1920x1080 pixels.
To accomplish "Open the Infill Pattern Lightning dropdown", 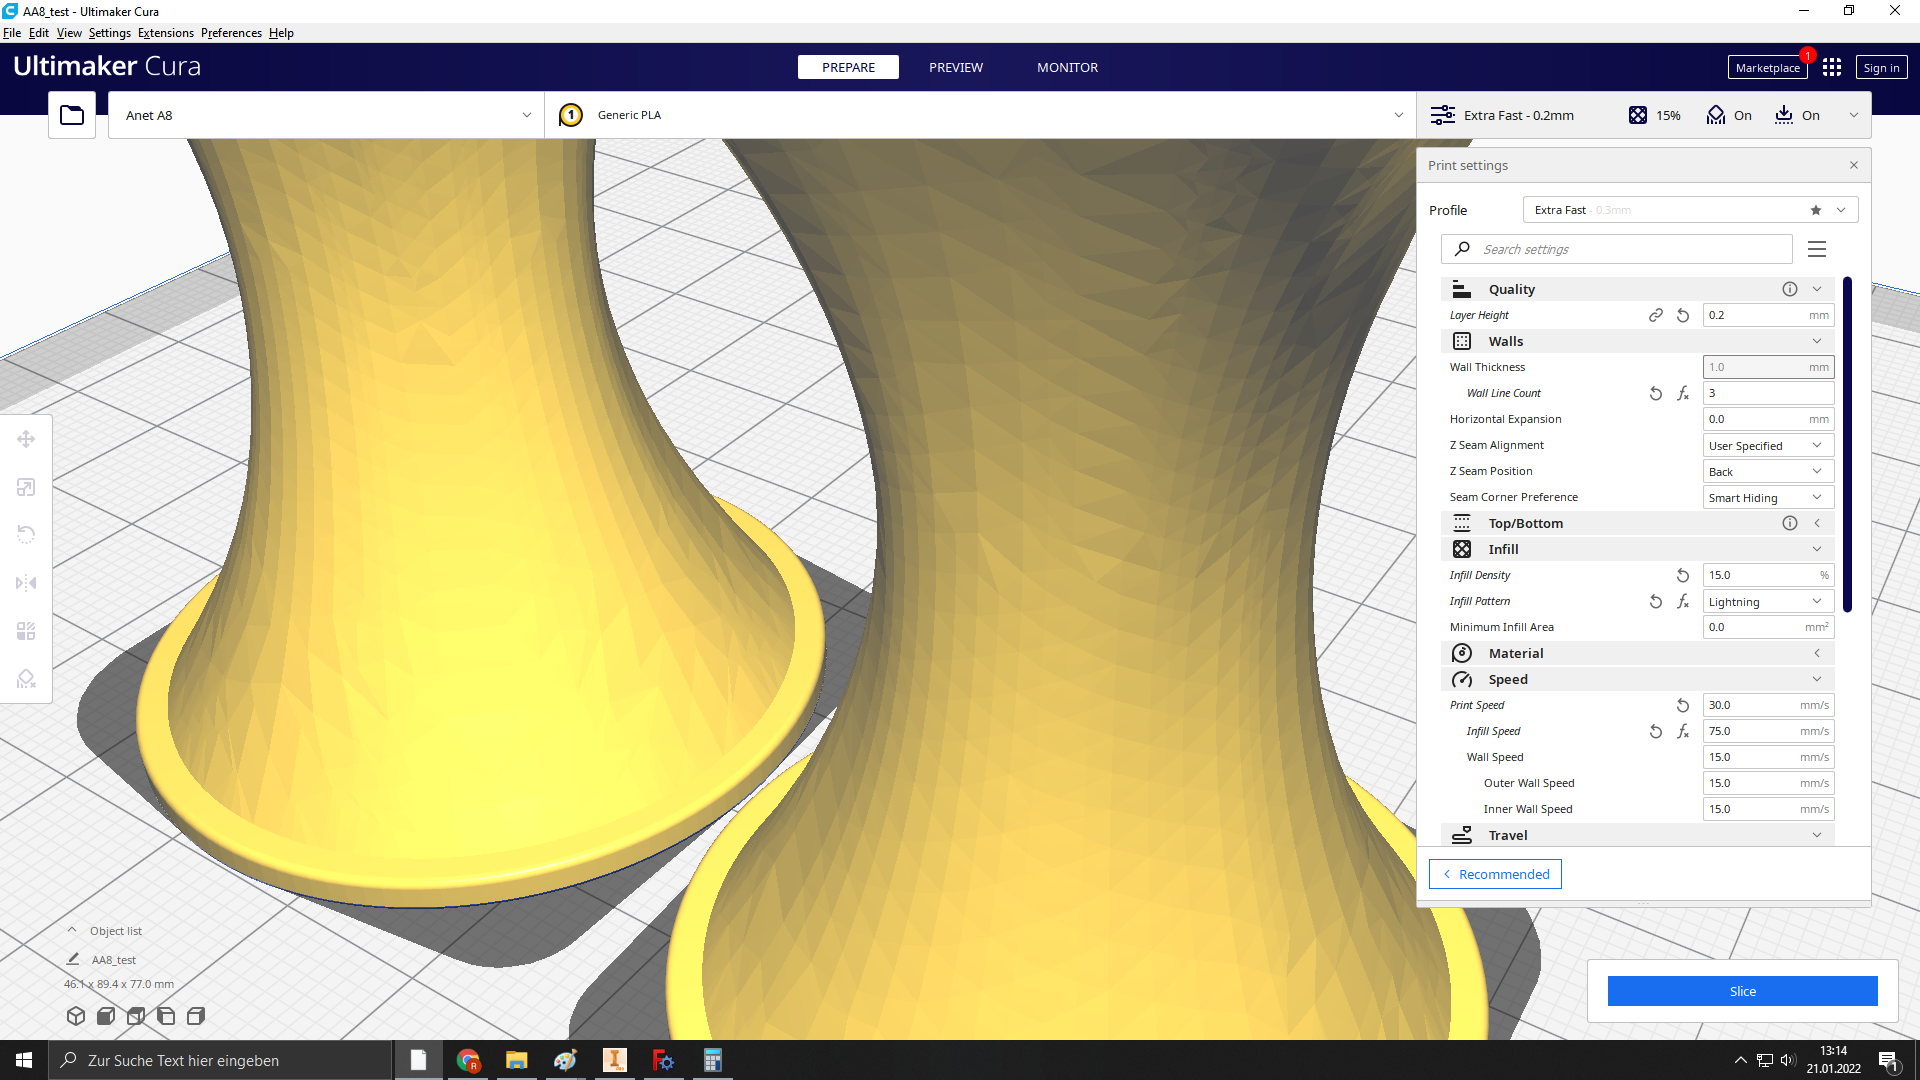I will (1768, 601).
